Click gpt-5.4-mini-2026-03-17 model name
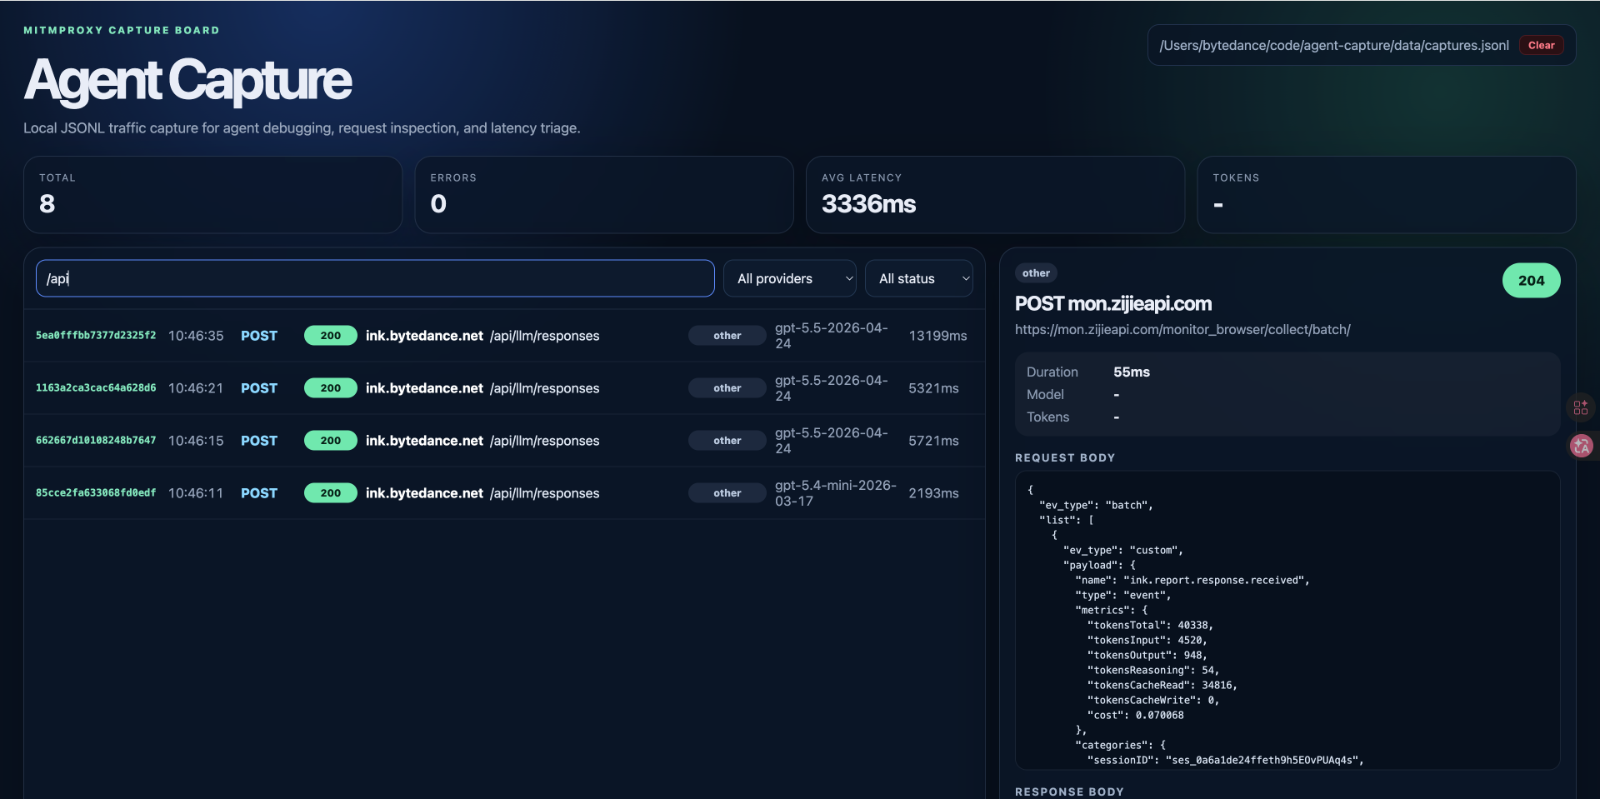This screenshot has width=1600, height=799. click(x=835, y=493)
